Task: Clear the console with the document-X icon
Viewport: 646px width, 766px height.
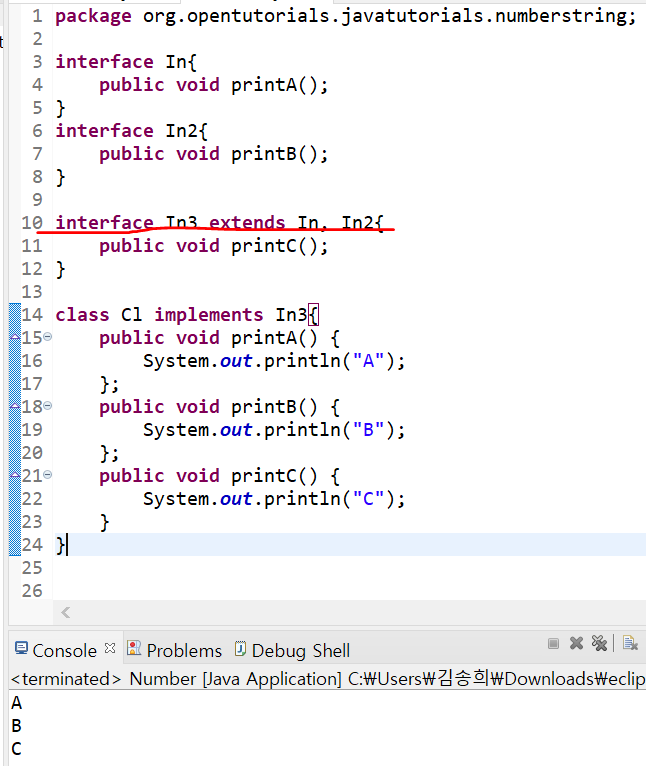Action: (x=630, y=643)
